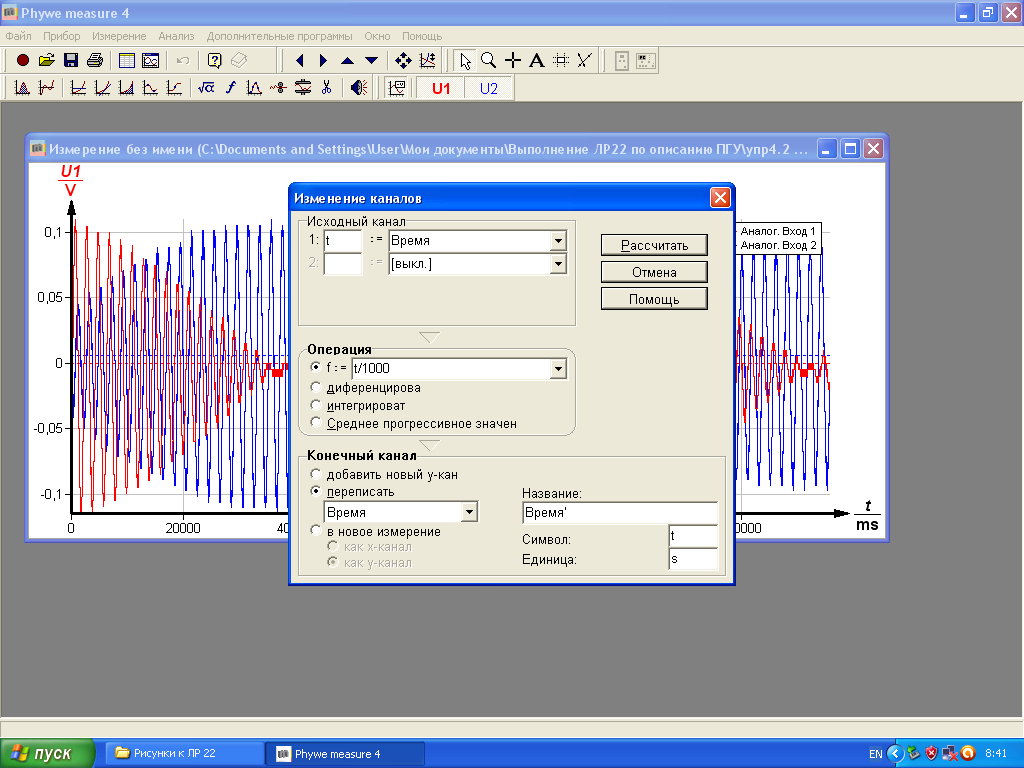
Task: Open a measurement file with the folder icon
Action: pyautogui.click(x=47, y=61)
